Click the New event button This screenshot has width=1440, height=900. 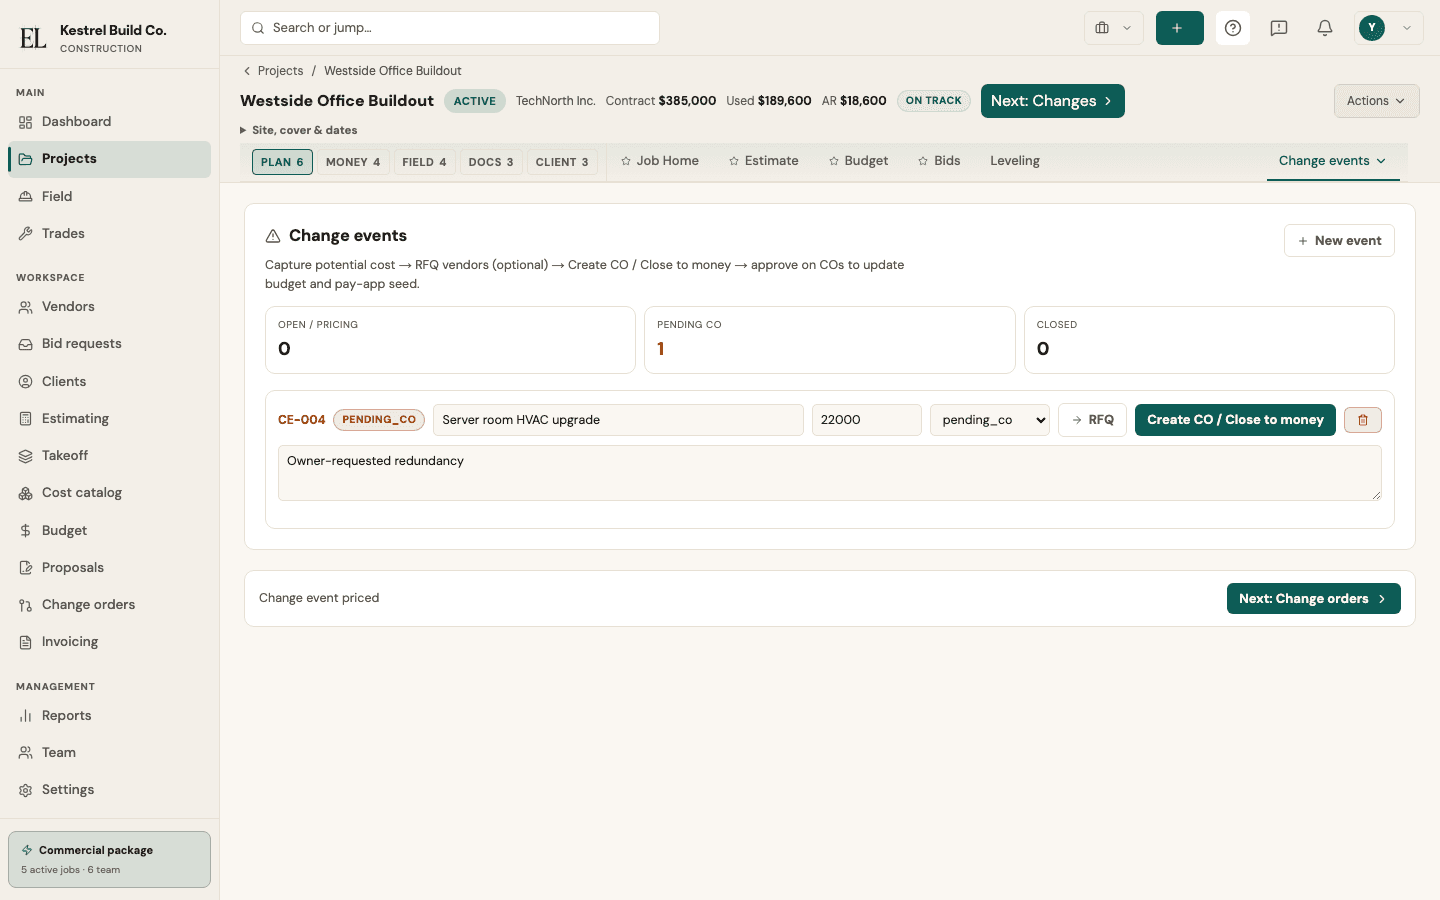click(x=1339, y=241)
